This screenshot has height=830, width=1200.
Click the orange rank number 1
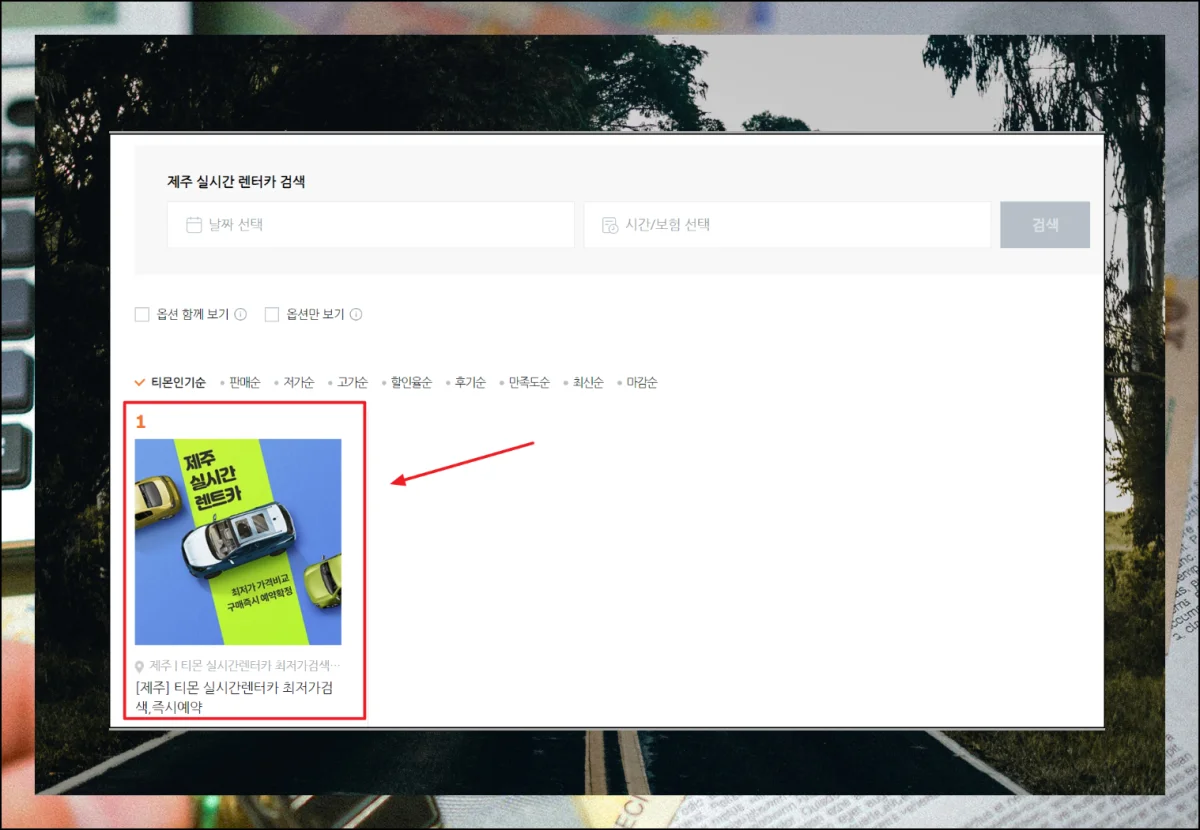point(141,422)
